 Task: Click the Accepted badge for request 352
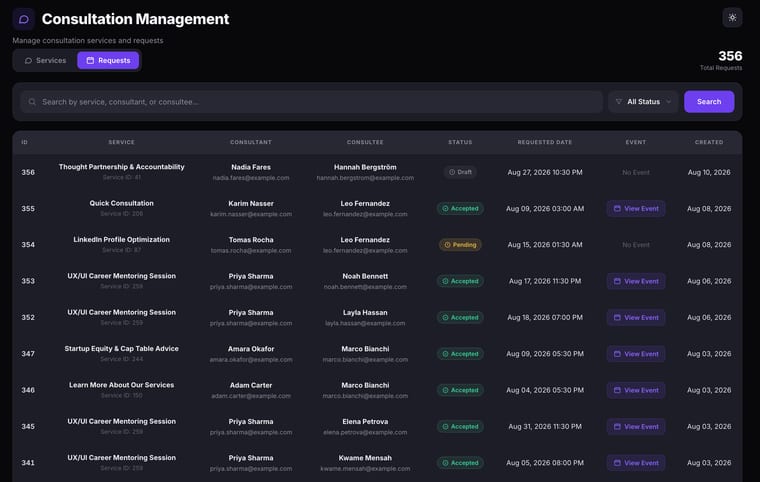pos(460,318)
